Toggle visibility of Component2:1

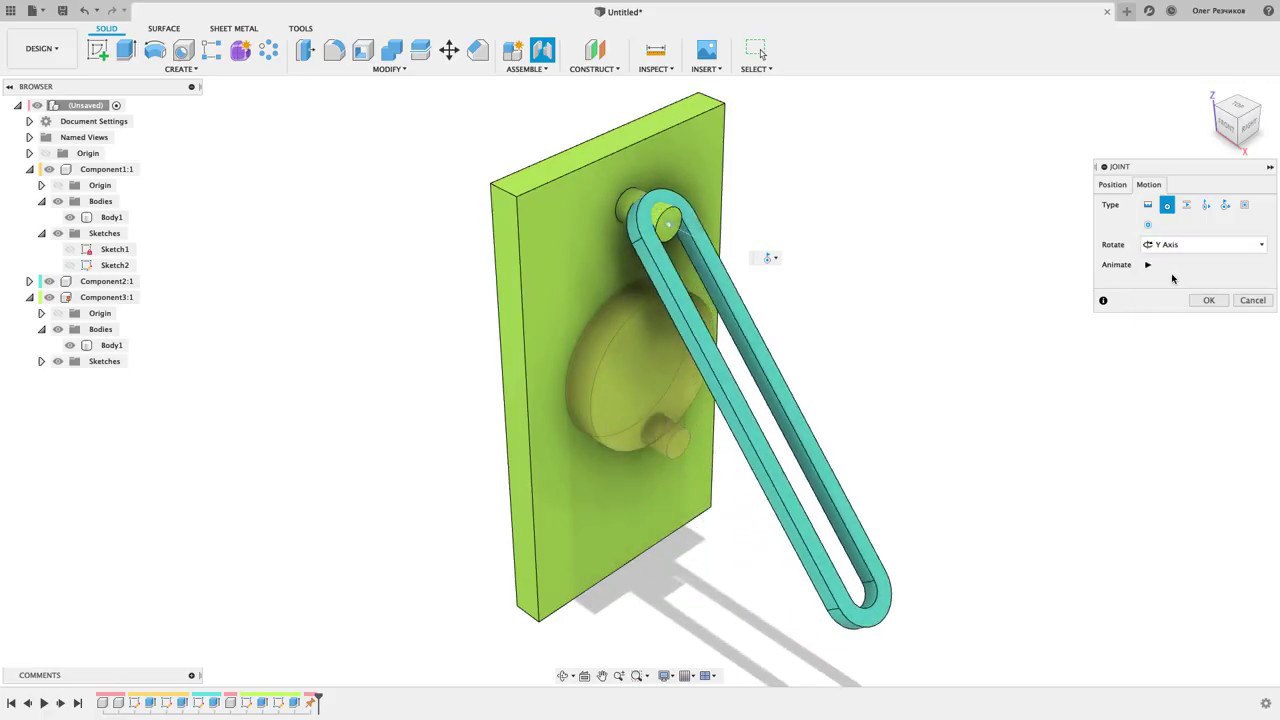[x=49, y=281]
